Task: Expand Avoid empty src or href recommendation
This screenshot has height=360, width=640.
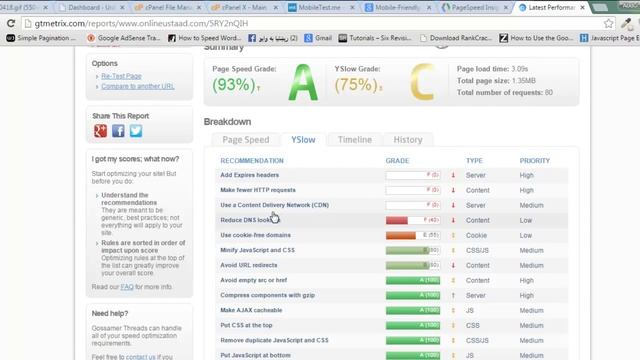Action: 253,280
